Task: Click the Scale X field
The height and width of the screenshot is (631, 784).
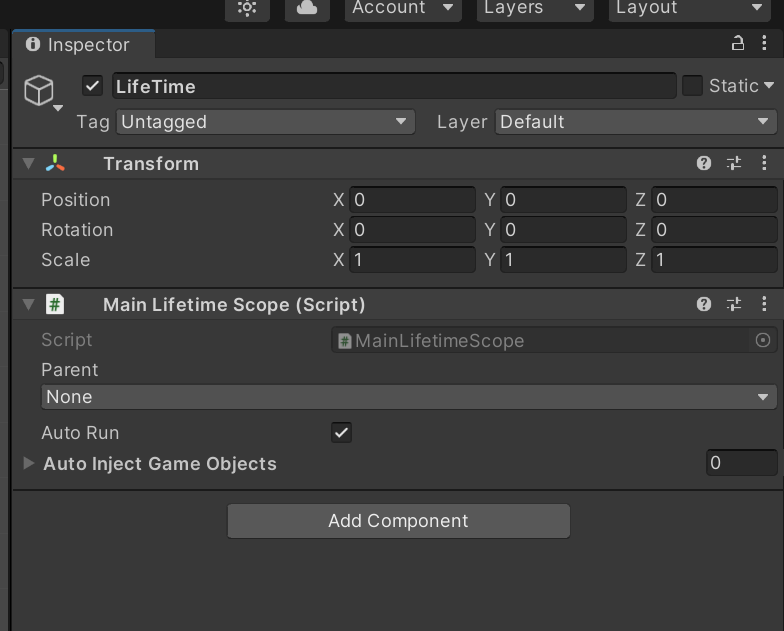Action: (412, 260)
